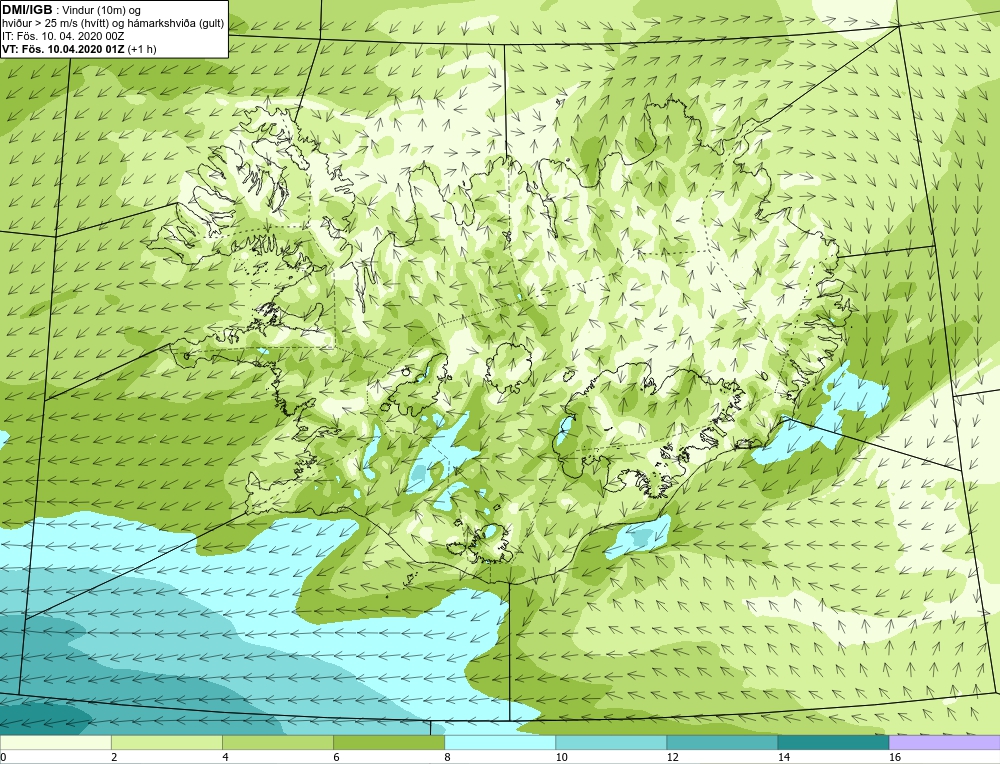
Task: Click the medium green 4–6 m/s legend swatch
Action: coord(277,743)
